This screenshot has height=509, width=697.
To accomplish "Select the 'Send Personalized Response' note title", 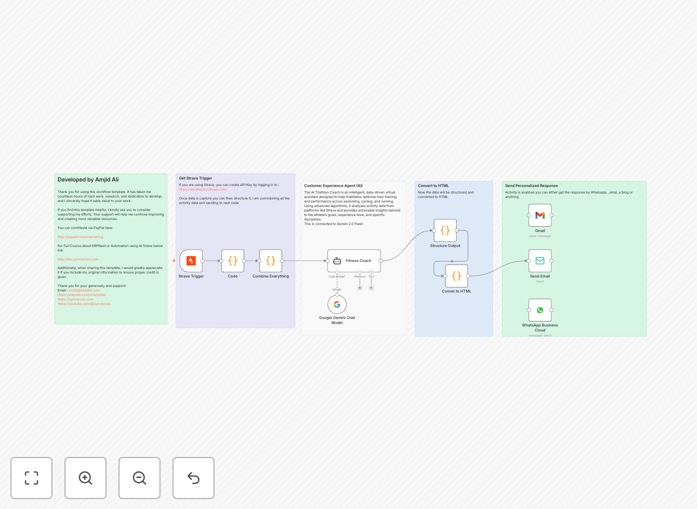I will coord(532,186).
